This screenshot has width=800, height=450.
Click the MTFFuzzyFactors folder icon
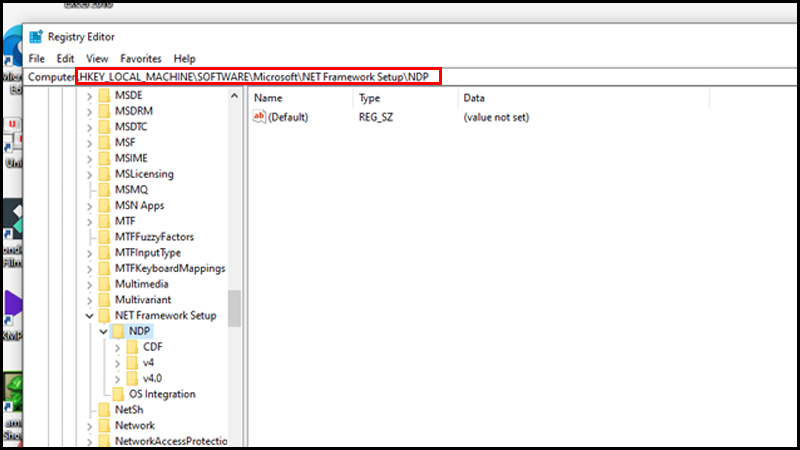(104, 237)
